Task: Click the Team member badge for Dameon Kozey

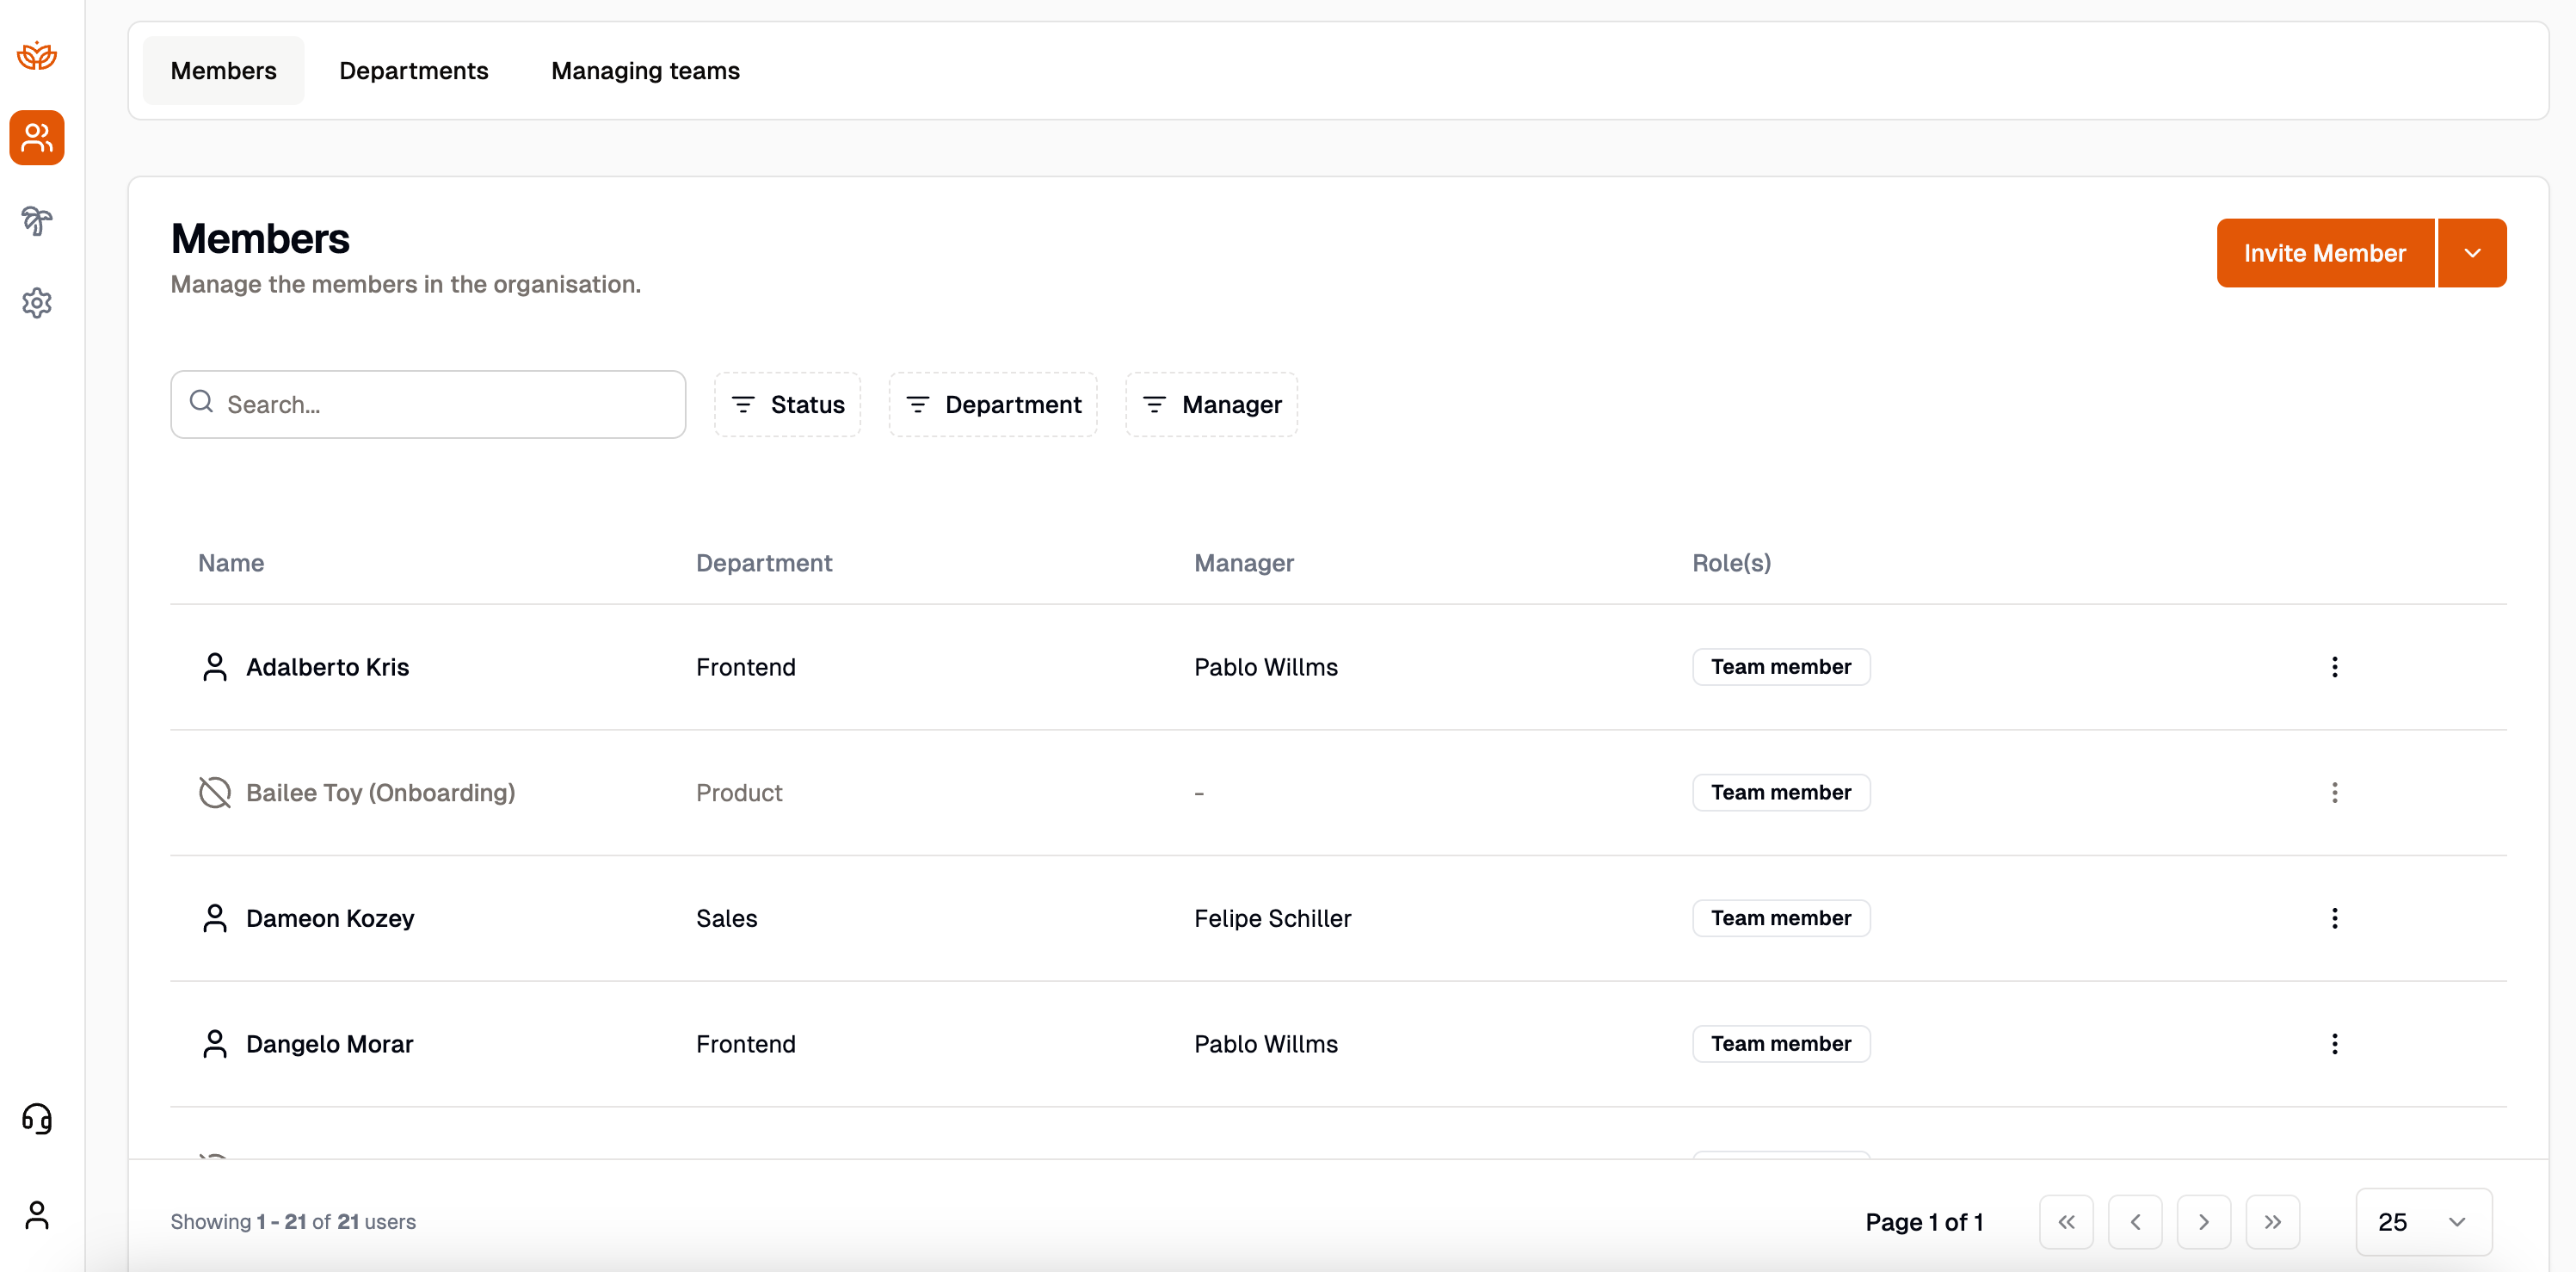Action: [x=1781, y=918]
